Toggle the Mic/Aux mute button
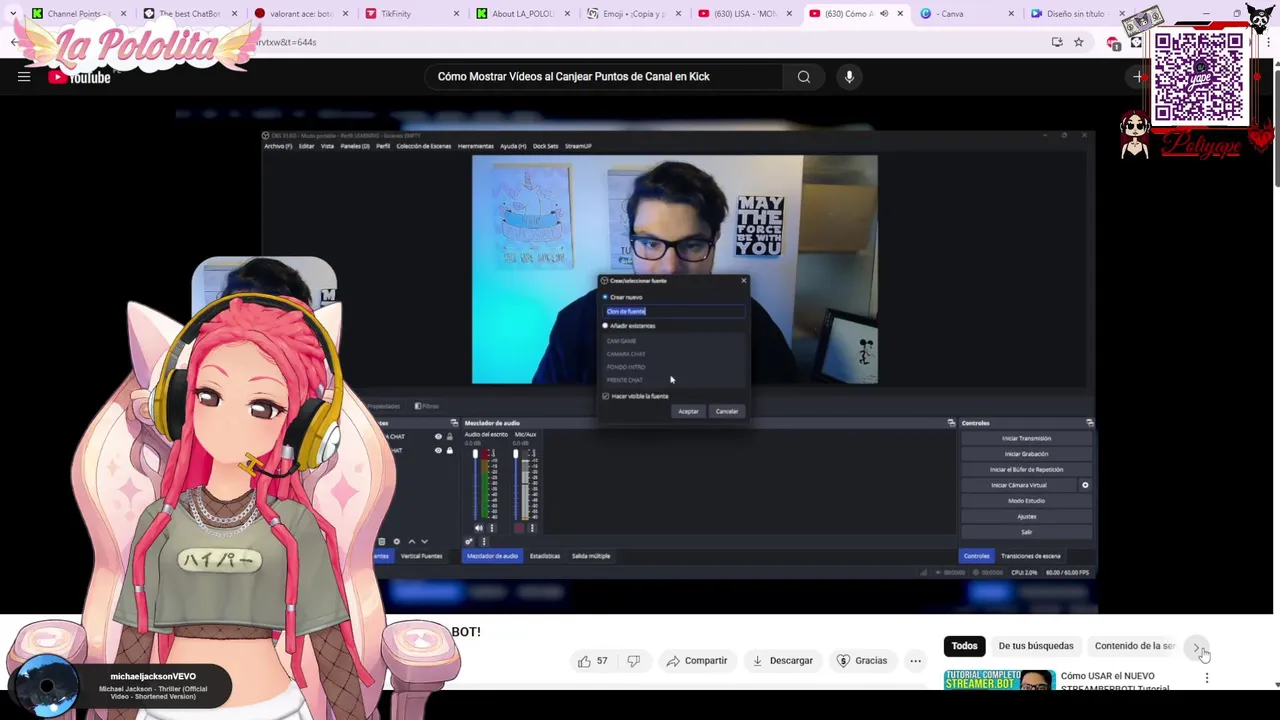This screenshot has width=1280, height=720. pos(519,528)
